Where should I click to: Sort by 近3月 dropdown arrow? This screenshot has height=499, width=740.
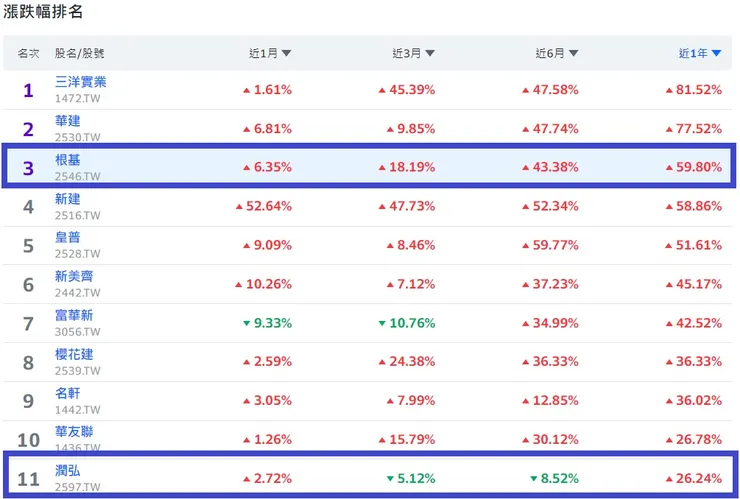click(x=430, y=53)
